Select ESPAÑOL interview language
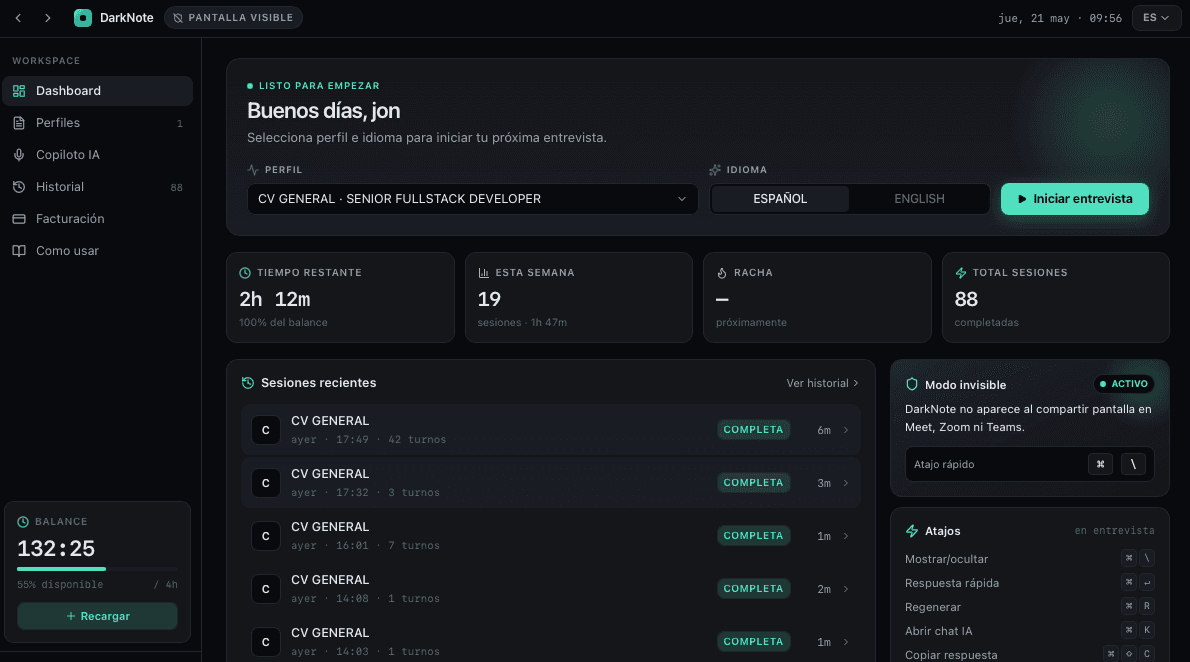This screenshot has width=1190, height=662. tap(780, 199)
